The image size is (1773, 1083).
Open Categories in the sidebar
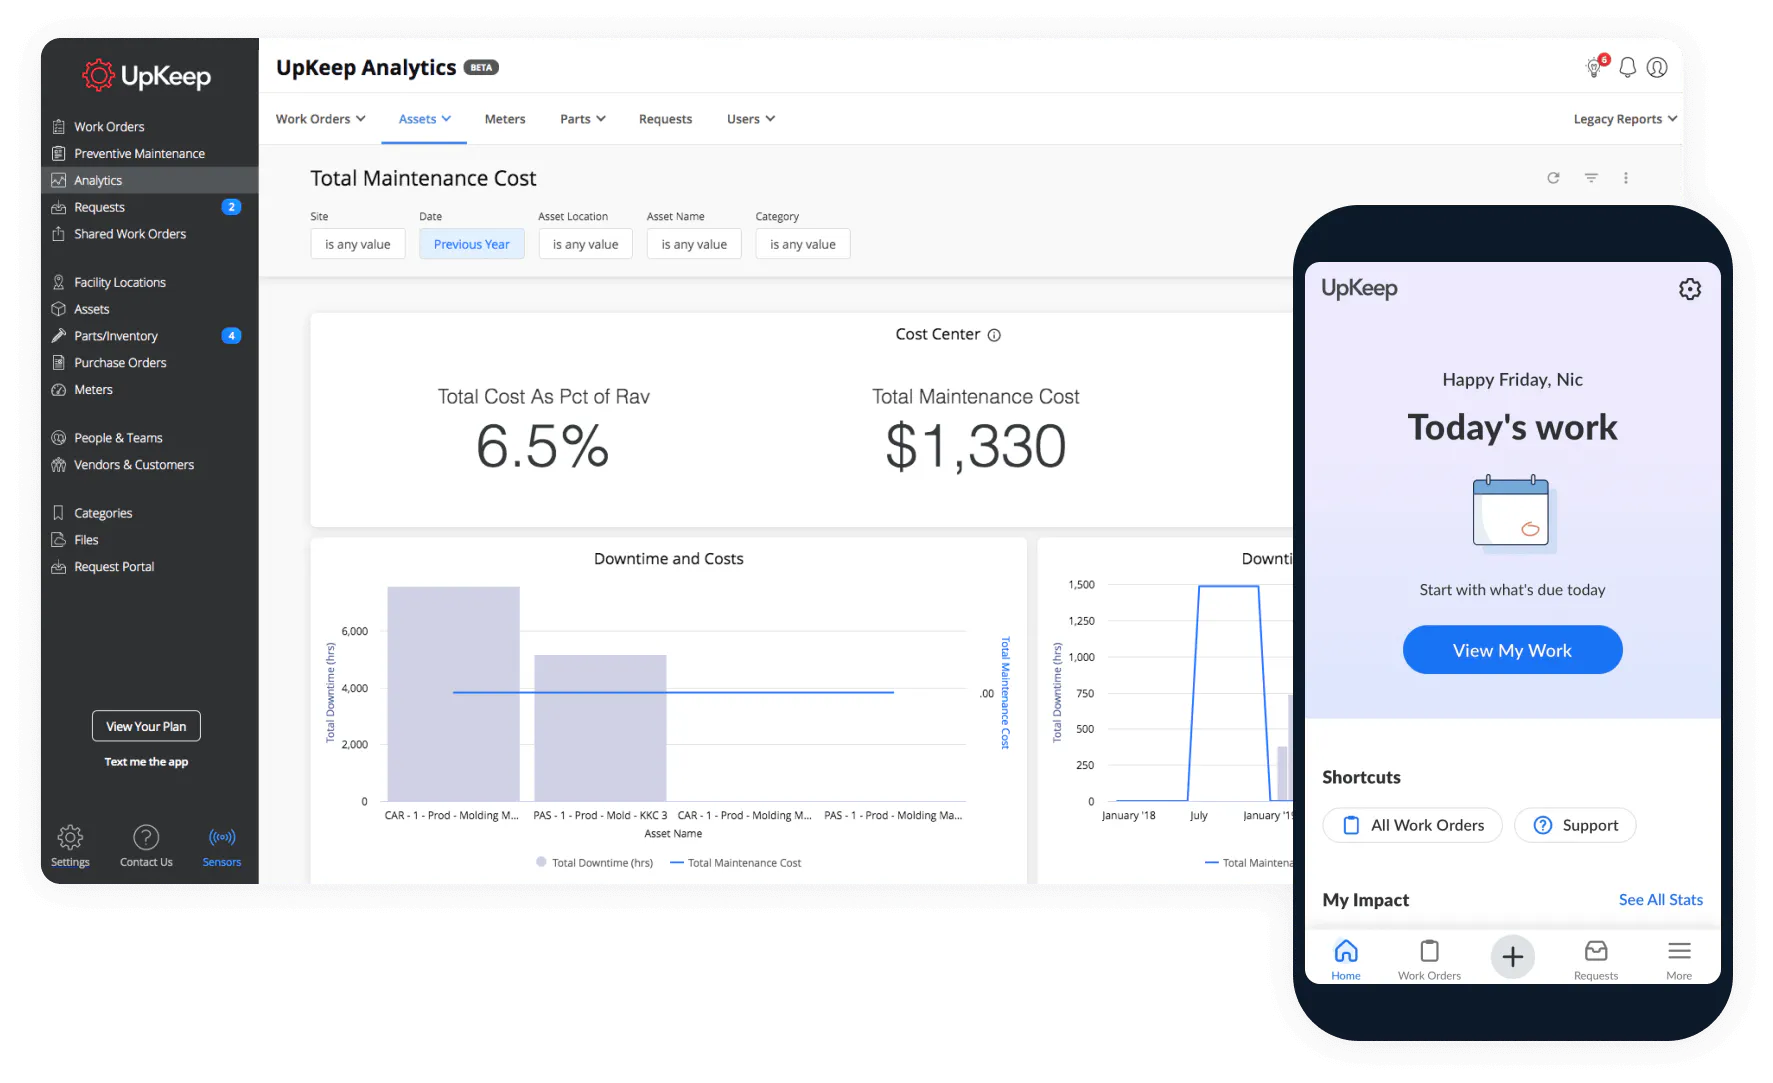(148, 513)
